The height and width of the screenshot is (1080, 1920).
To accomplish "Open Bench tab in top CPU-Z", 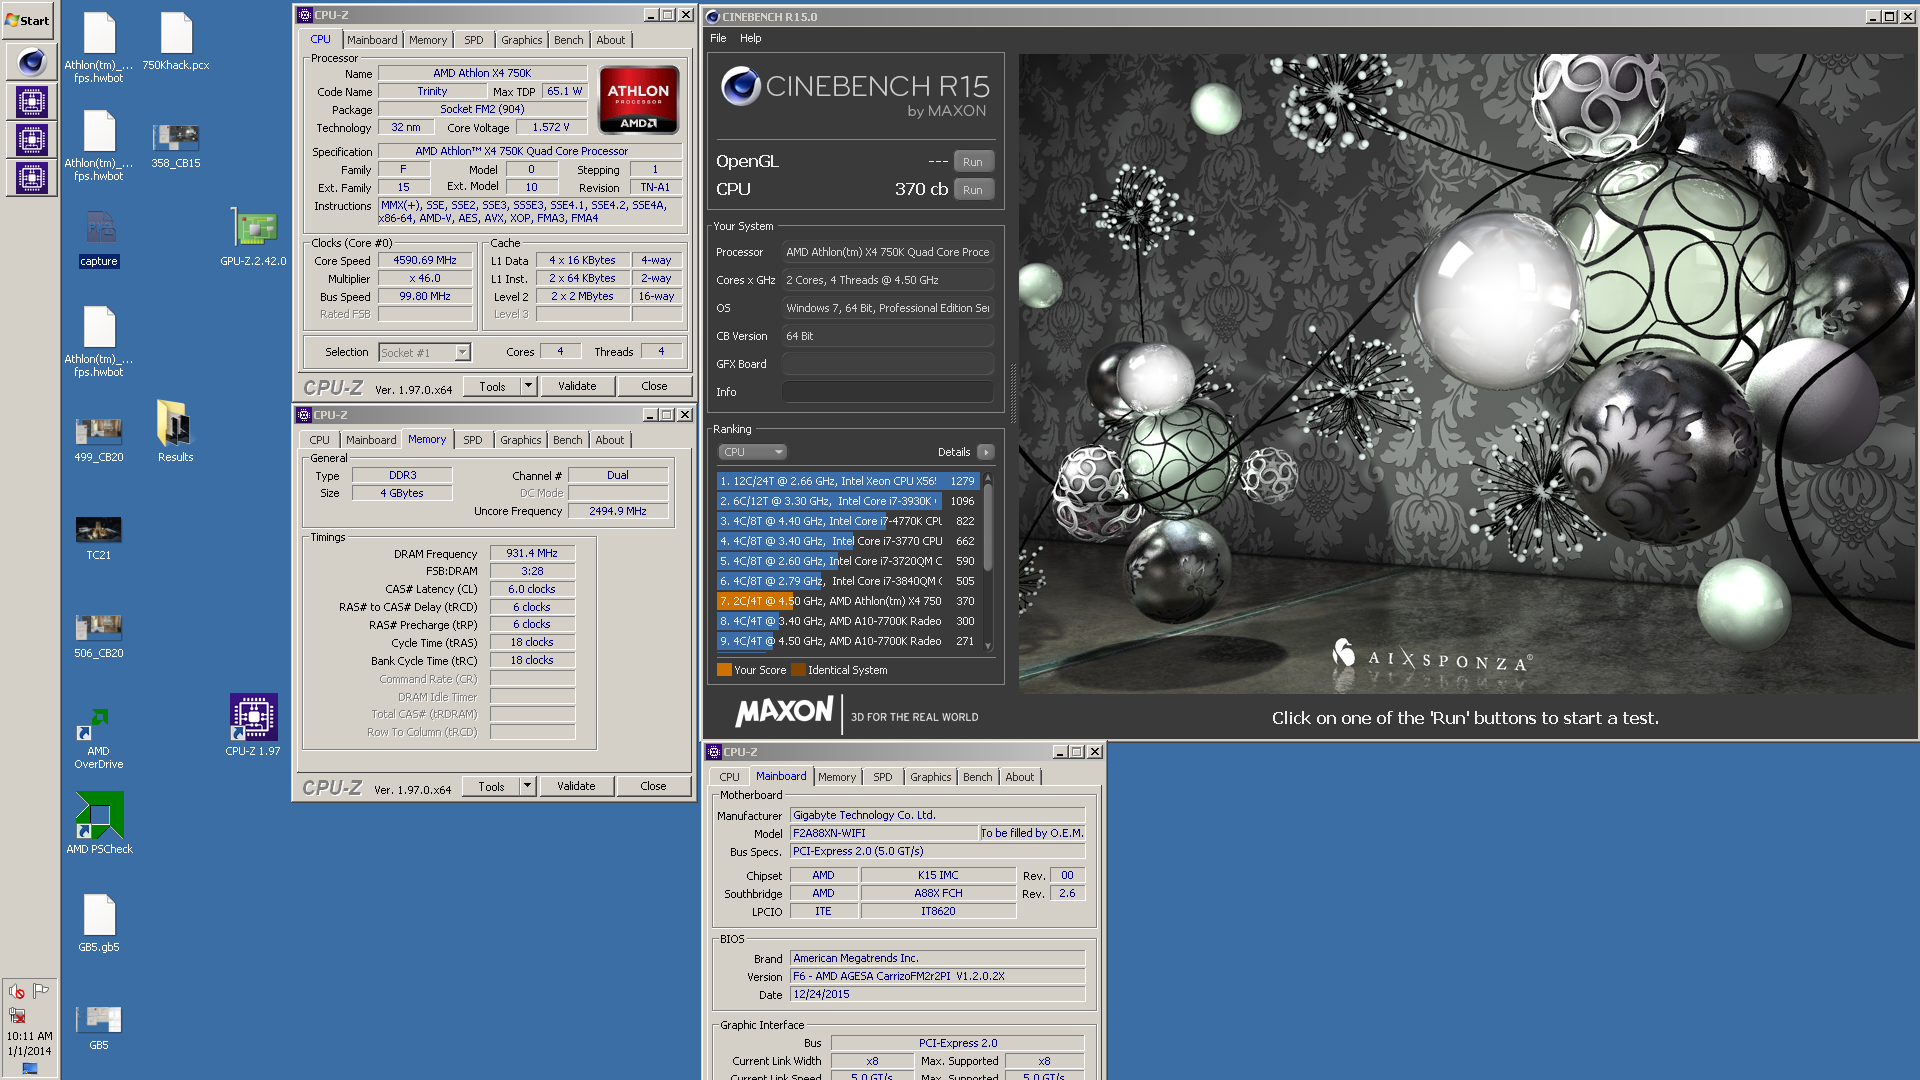I will click(569, 40).
